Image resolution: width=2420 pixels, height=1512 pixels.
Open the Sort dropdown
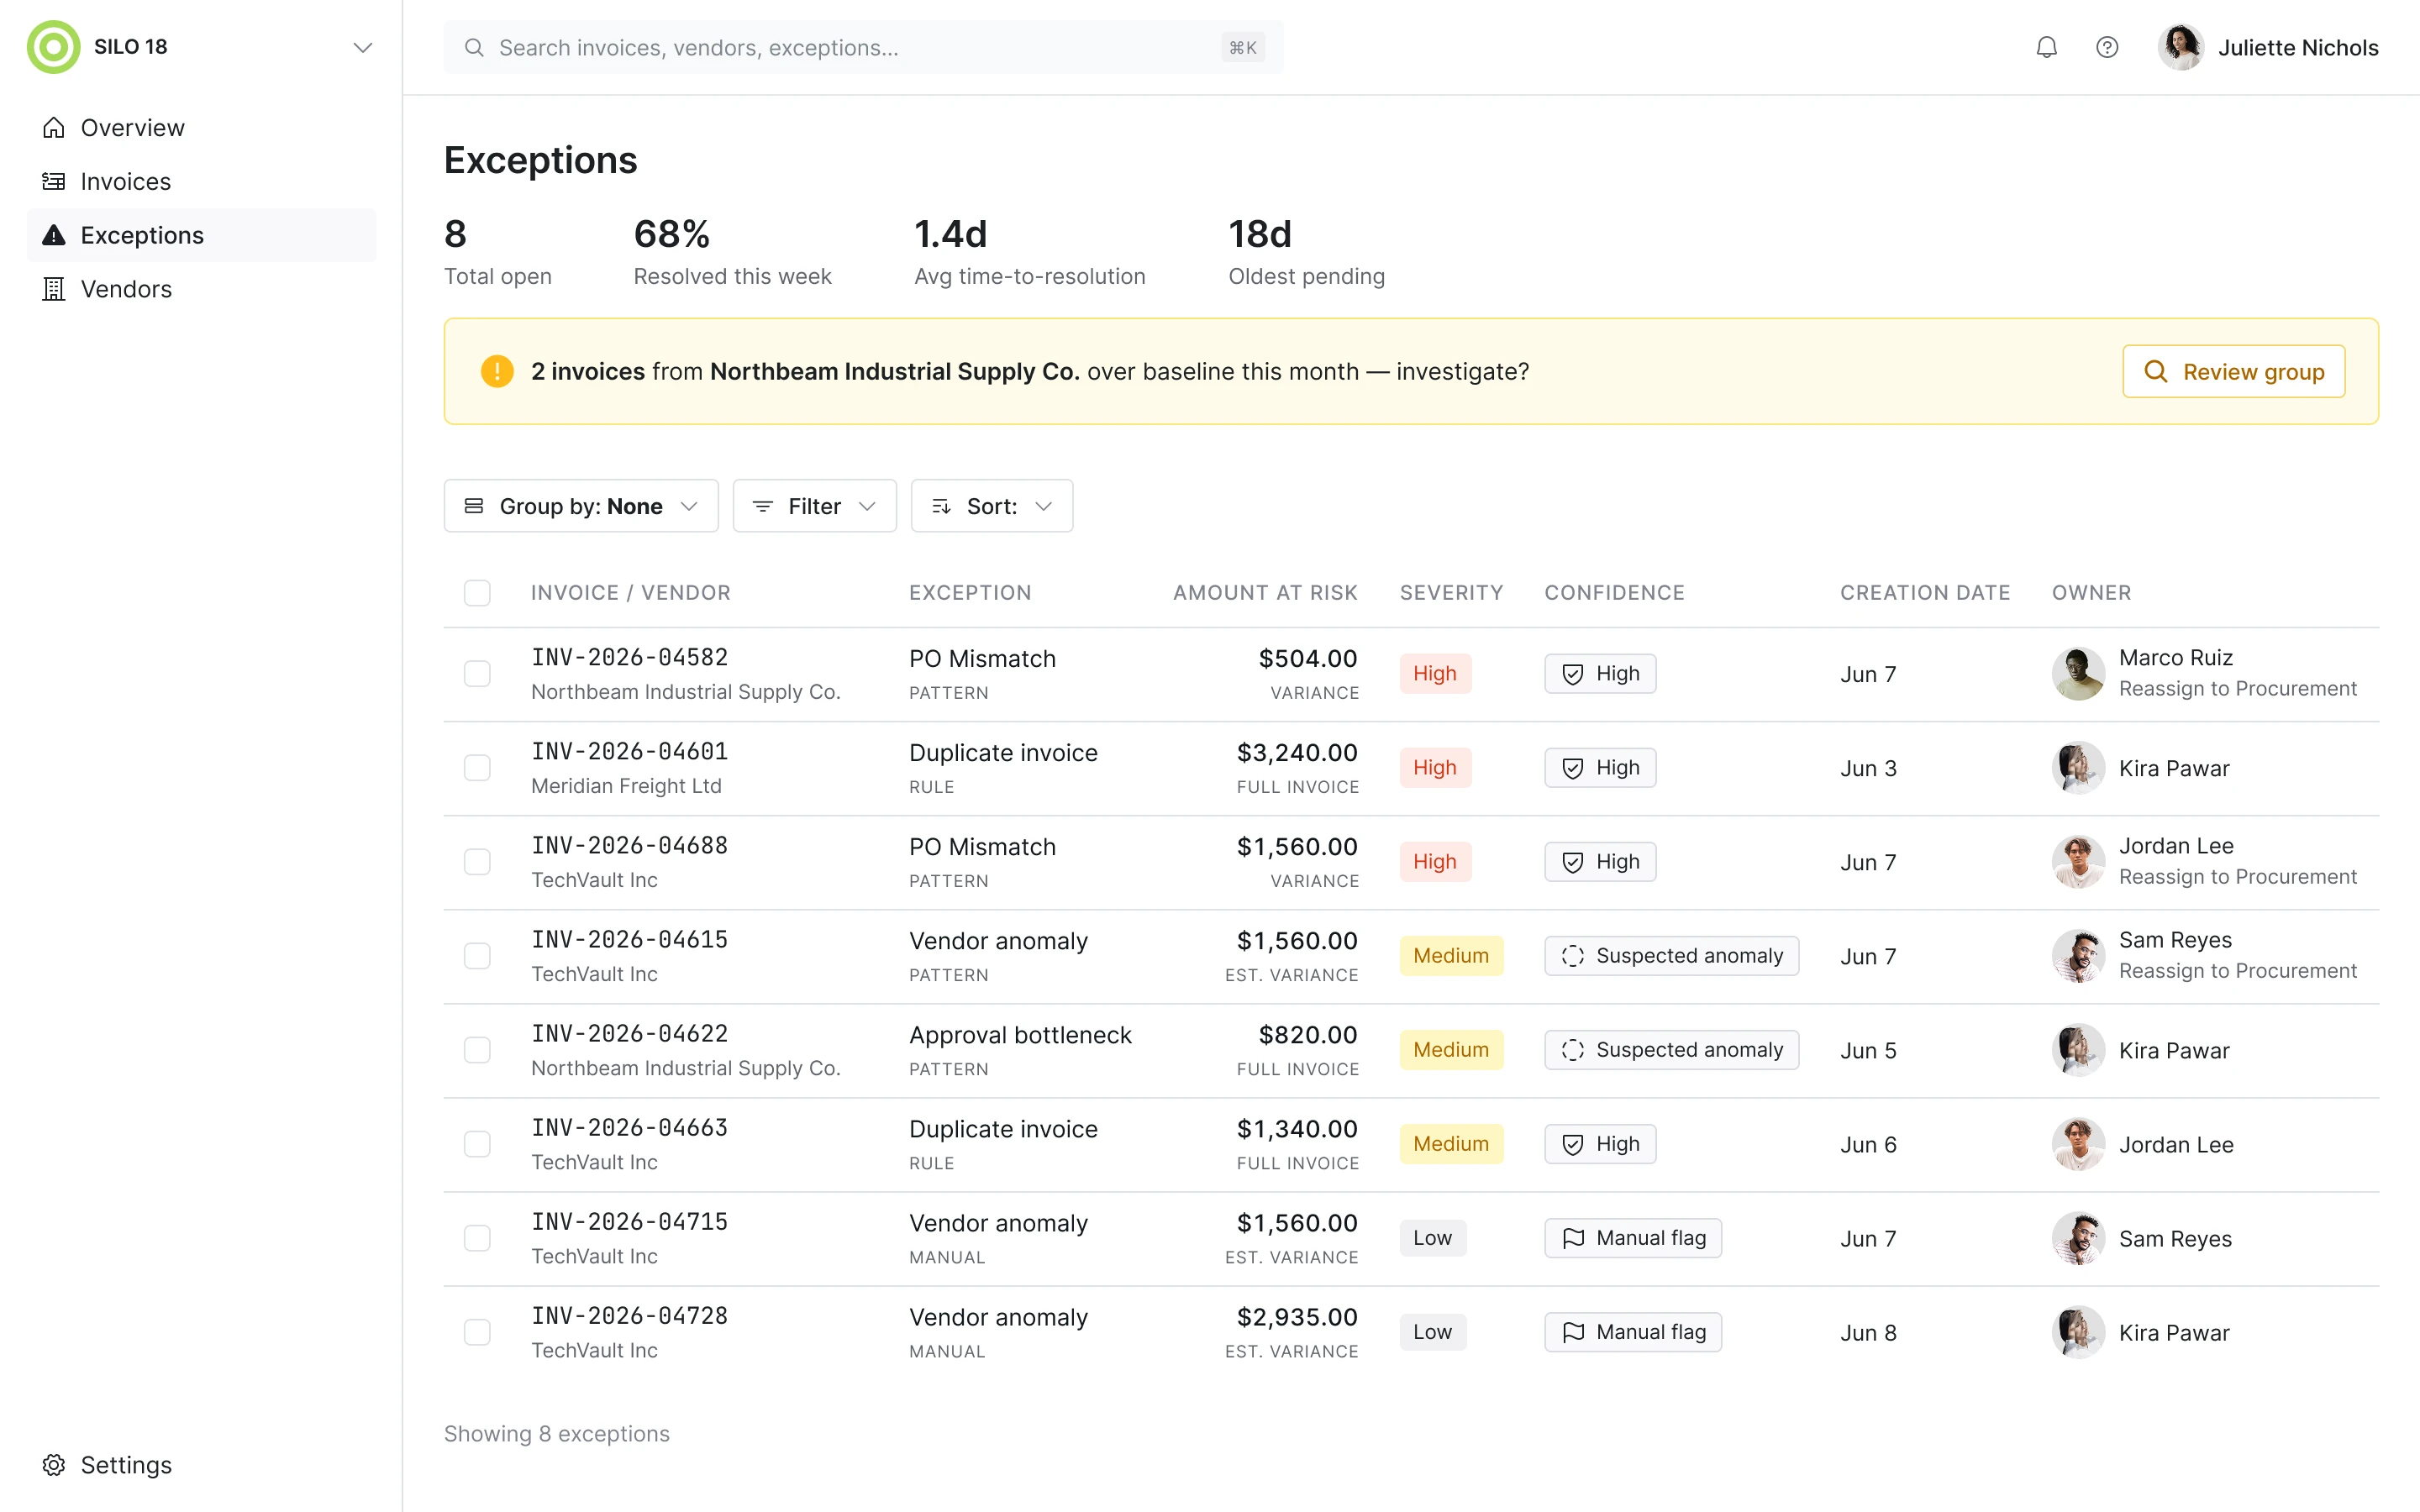tap(991, 506)
